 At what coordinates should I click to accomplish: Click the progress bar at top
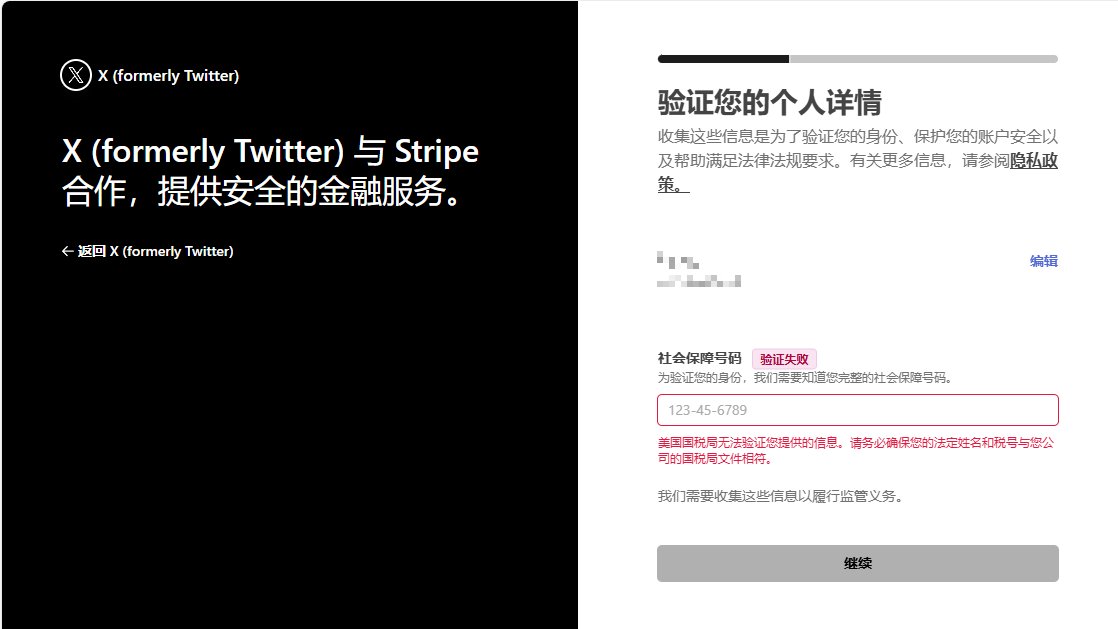pyautogui.click(x=858, y=59)
